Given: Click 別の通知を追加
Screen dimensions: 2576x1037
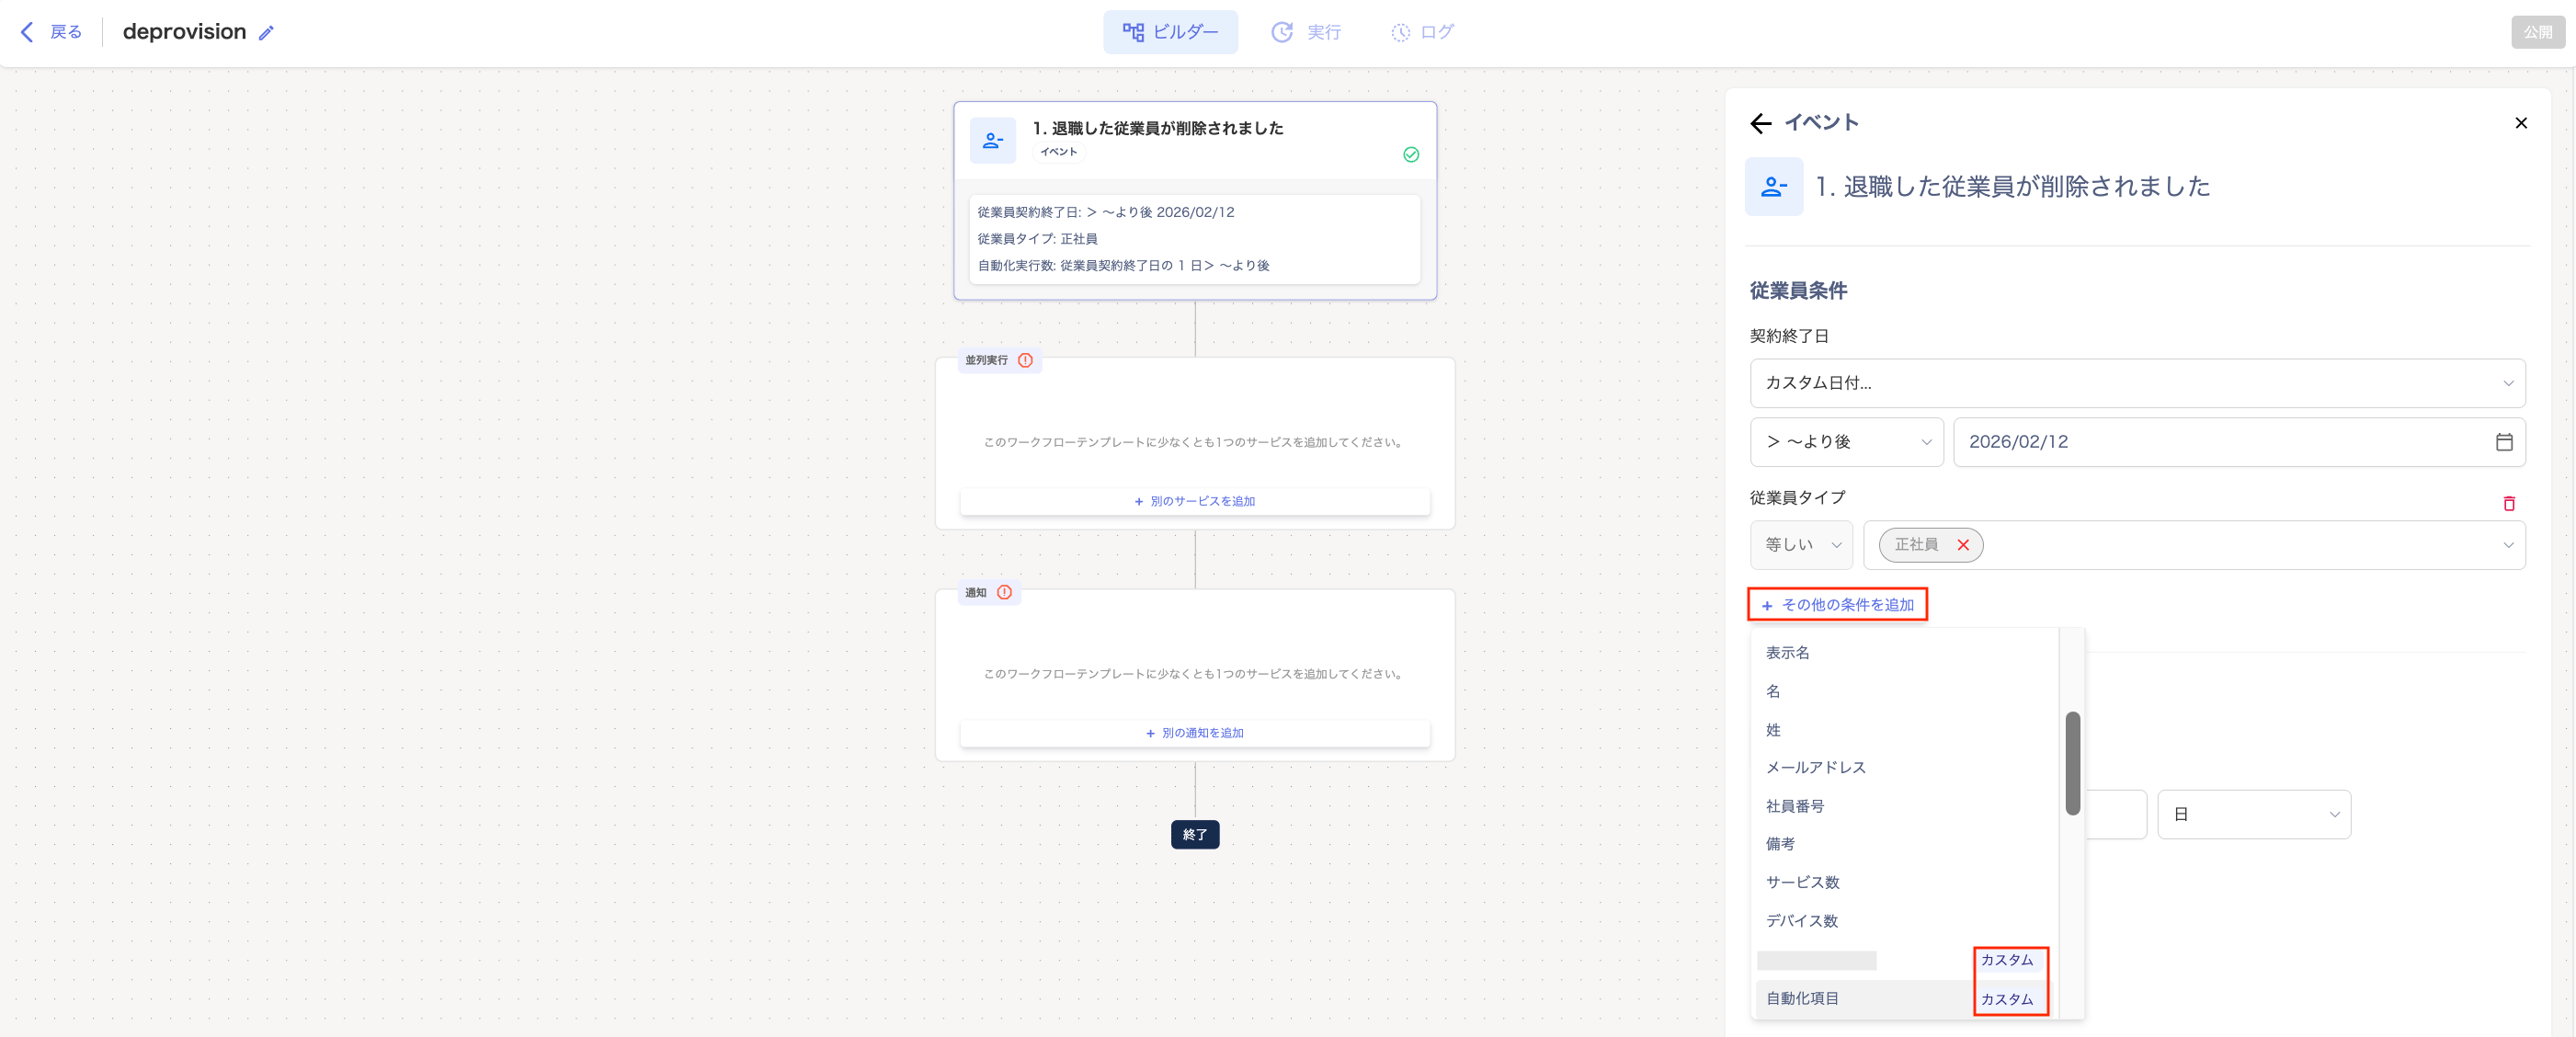Looking at the screenshot, I should pyautogui.click(x=1195, y=733).
